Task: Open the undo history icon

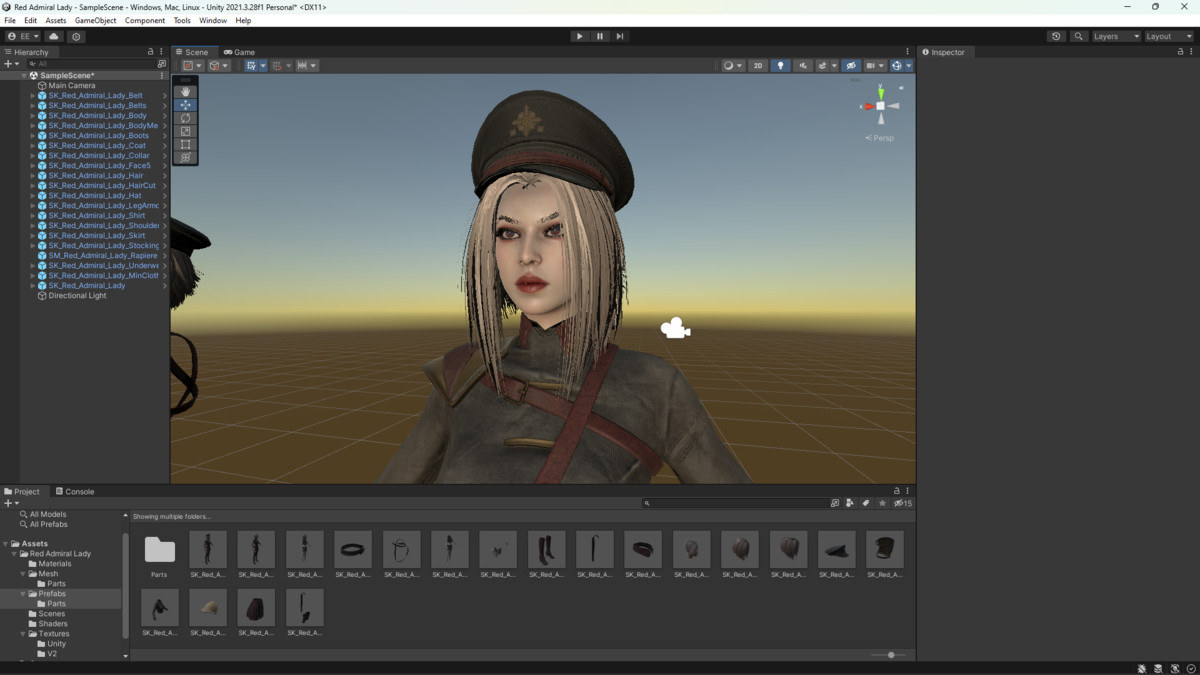Action: tap(1056, 36)
